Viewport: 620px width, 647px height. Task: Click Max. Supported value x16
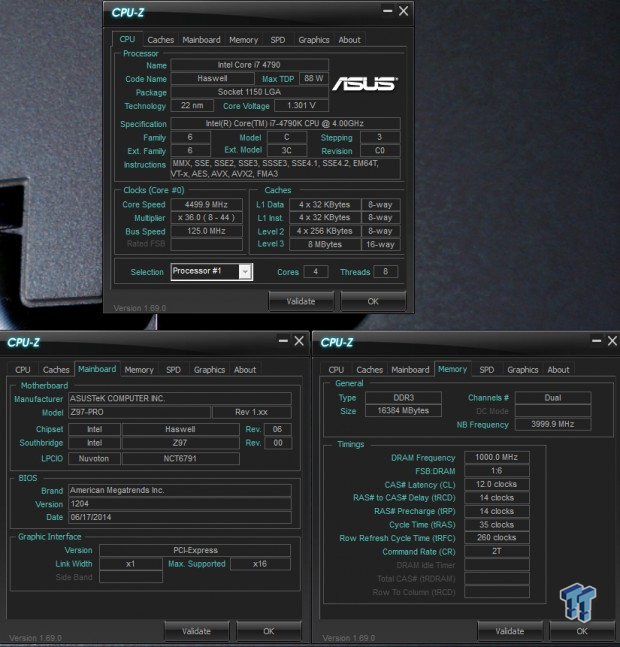pyautogui.click(x=260, y=564)
